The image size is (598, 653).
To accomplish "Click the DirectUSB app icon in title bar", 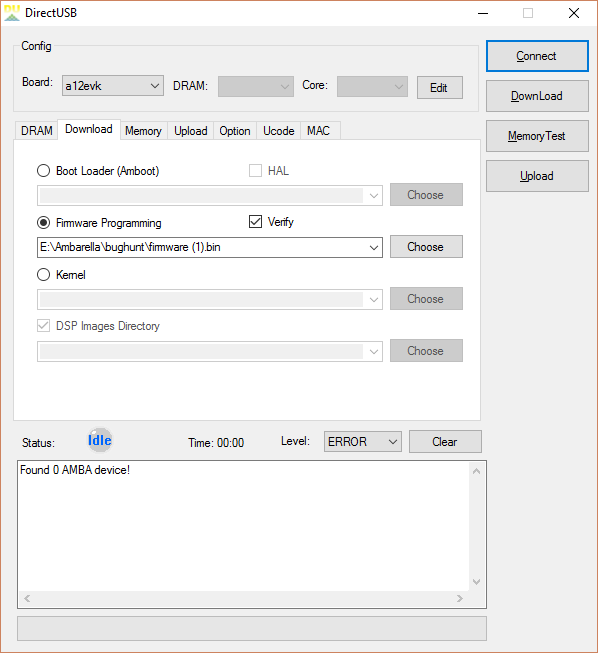I will tap(12, 13).
